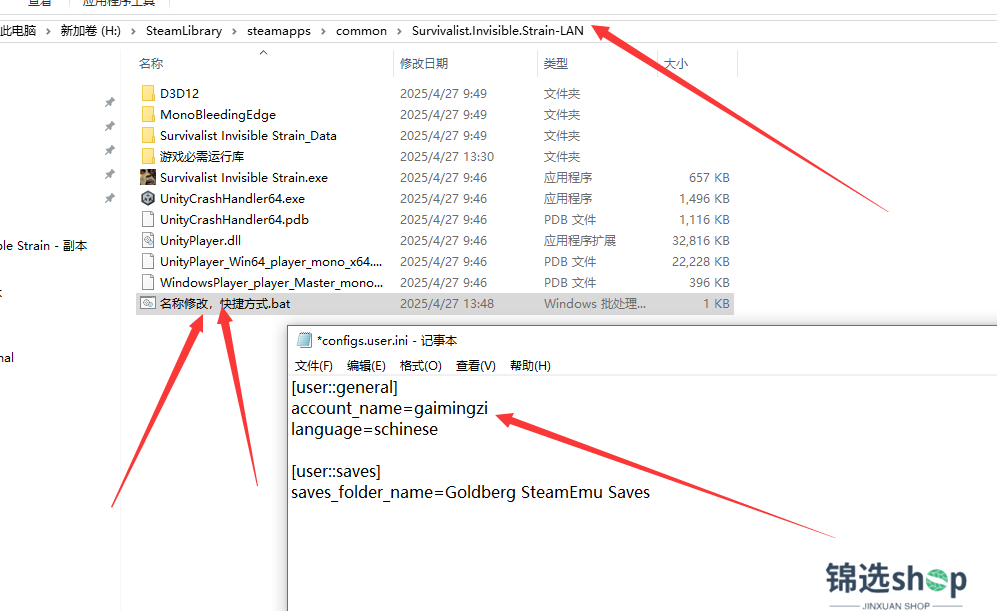Open the 文件(F) menu in Notepad
The image size is (997, 611).
coord(313,366)
